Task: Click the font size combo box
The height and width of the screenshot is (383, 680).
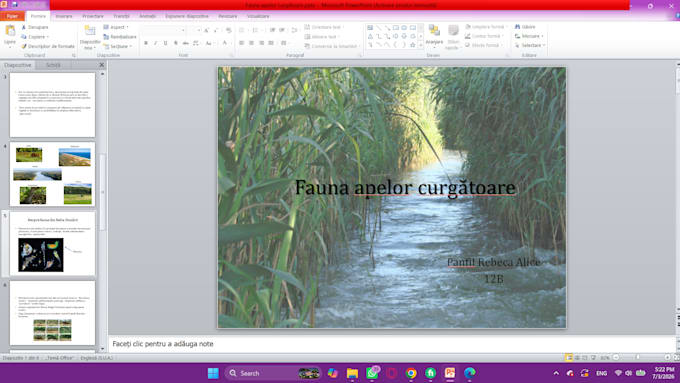Action: point(195,30)
